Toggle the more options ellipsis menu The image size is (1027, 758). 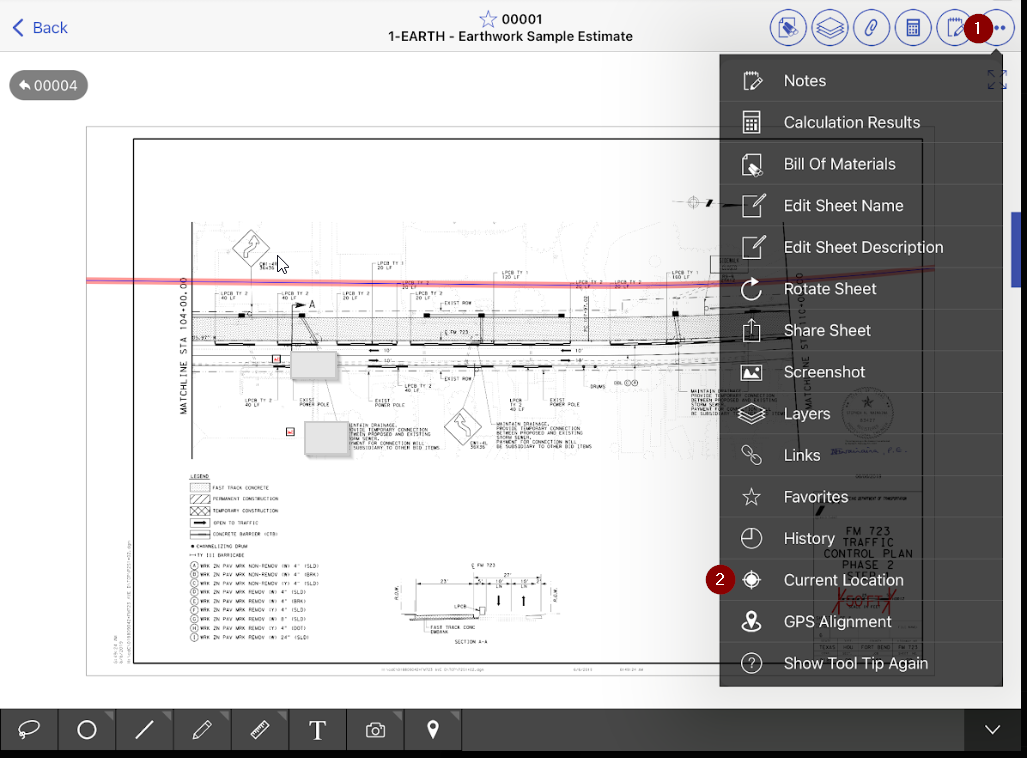coord(998,27)
